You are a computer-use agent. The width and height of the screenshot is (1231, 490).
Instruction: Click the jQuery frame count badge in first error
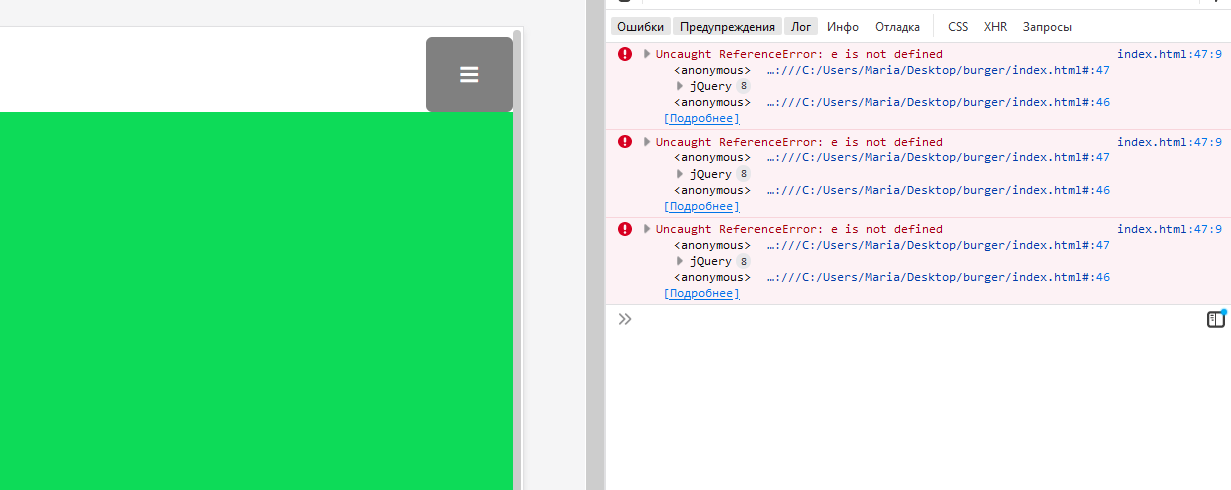743,87
